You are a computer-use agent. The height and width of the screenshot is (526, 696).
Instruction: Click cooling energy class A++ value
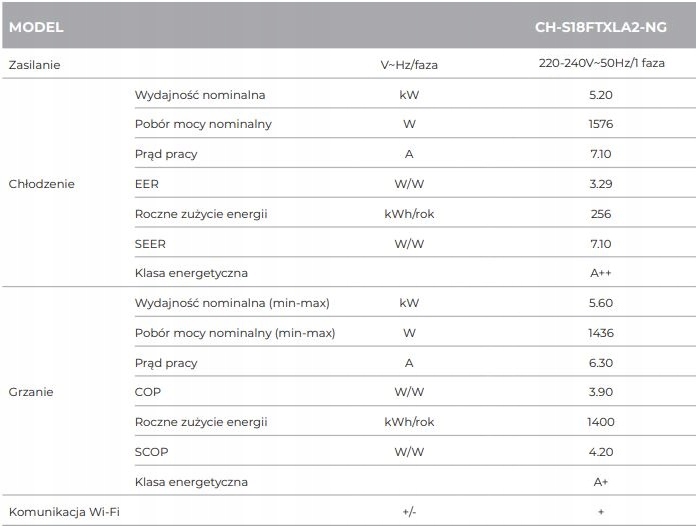coord(601,273)
